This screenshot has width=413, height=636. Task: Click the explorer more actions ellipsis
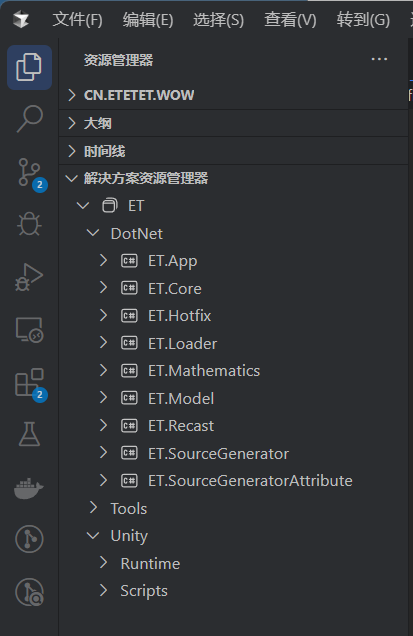coord(379,60)
